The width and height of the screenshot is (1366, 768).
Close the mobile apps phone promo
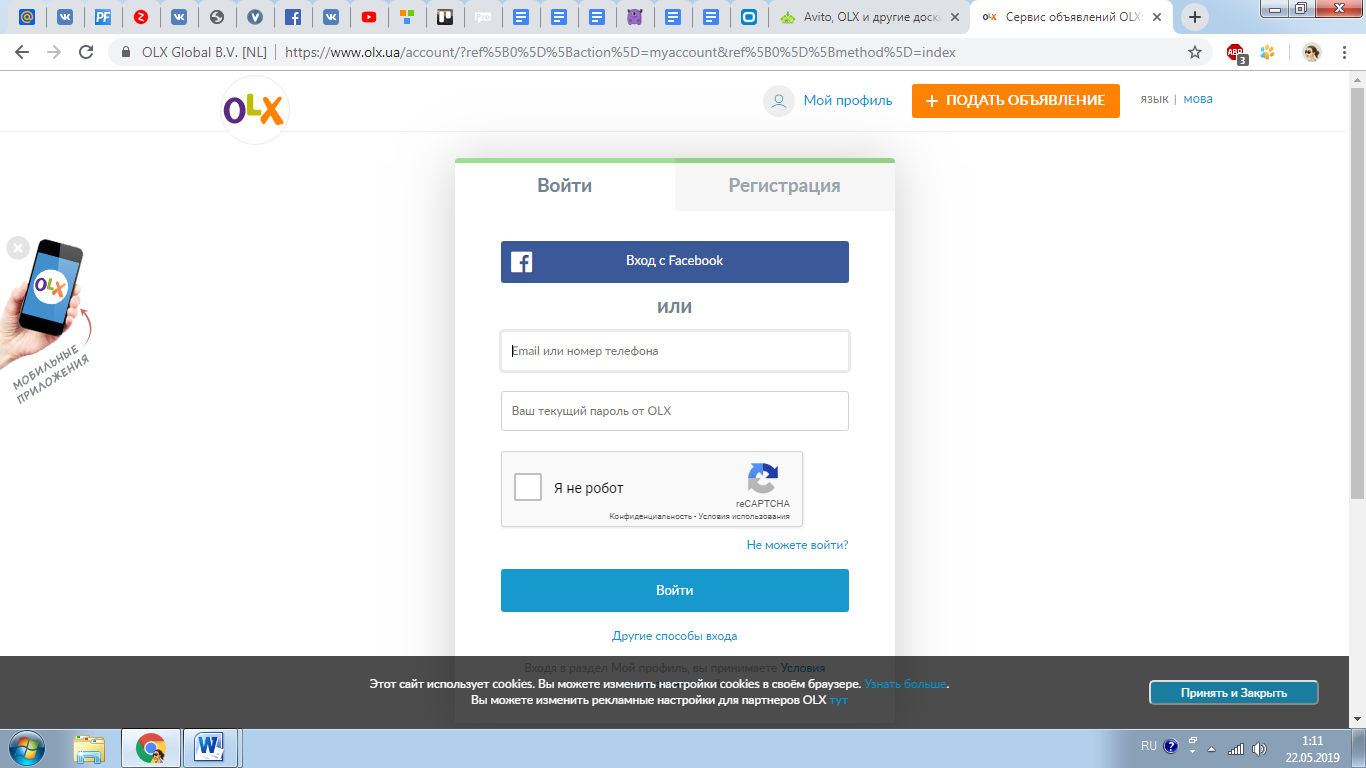point(18,248)
